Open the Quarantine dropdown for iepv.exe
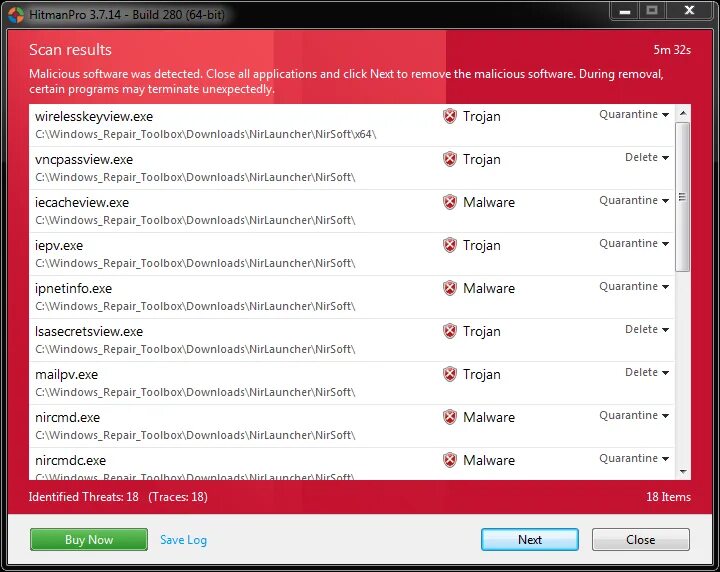The height and width of the screenshot is (572, 720). tap(634, 243)
